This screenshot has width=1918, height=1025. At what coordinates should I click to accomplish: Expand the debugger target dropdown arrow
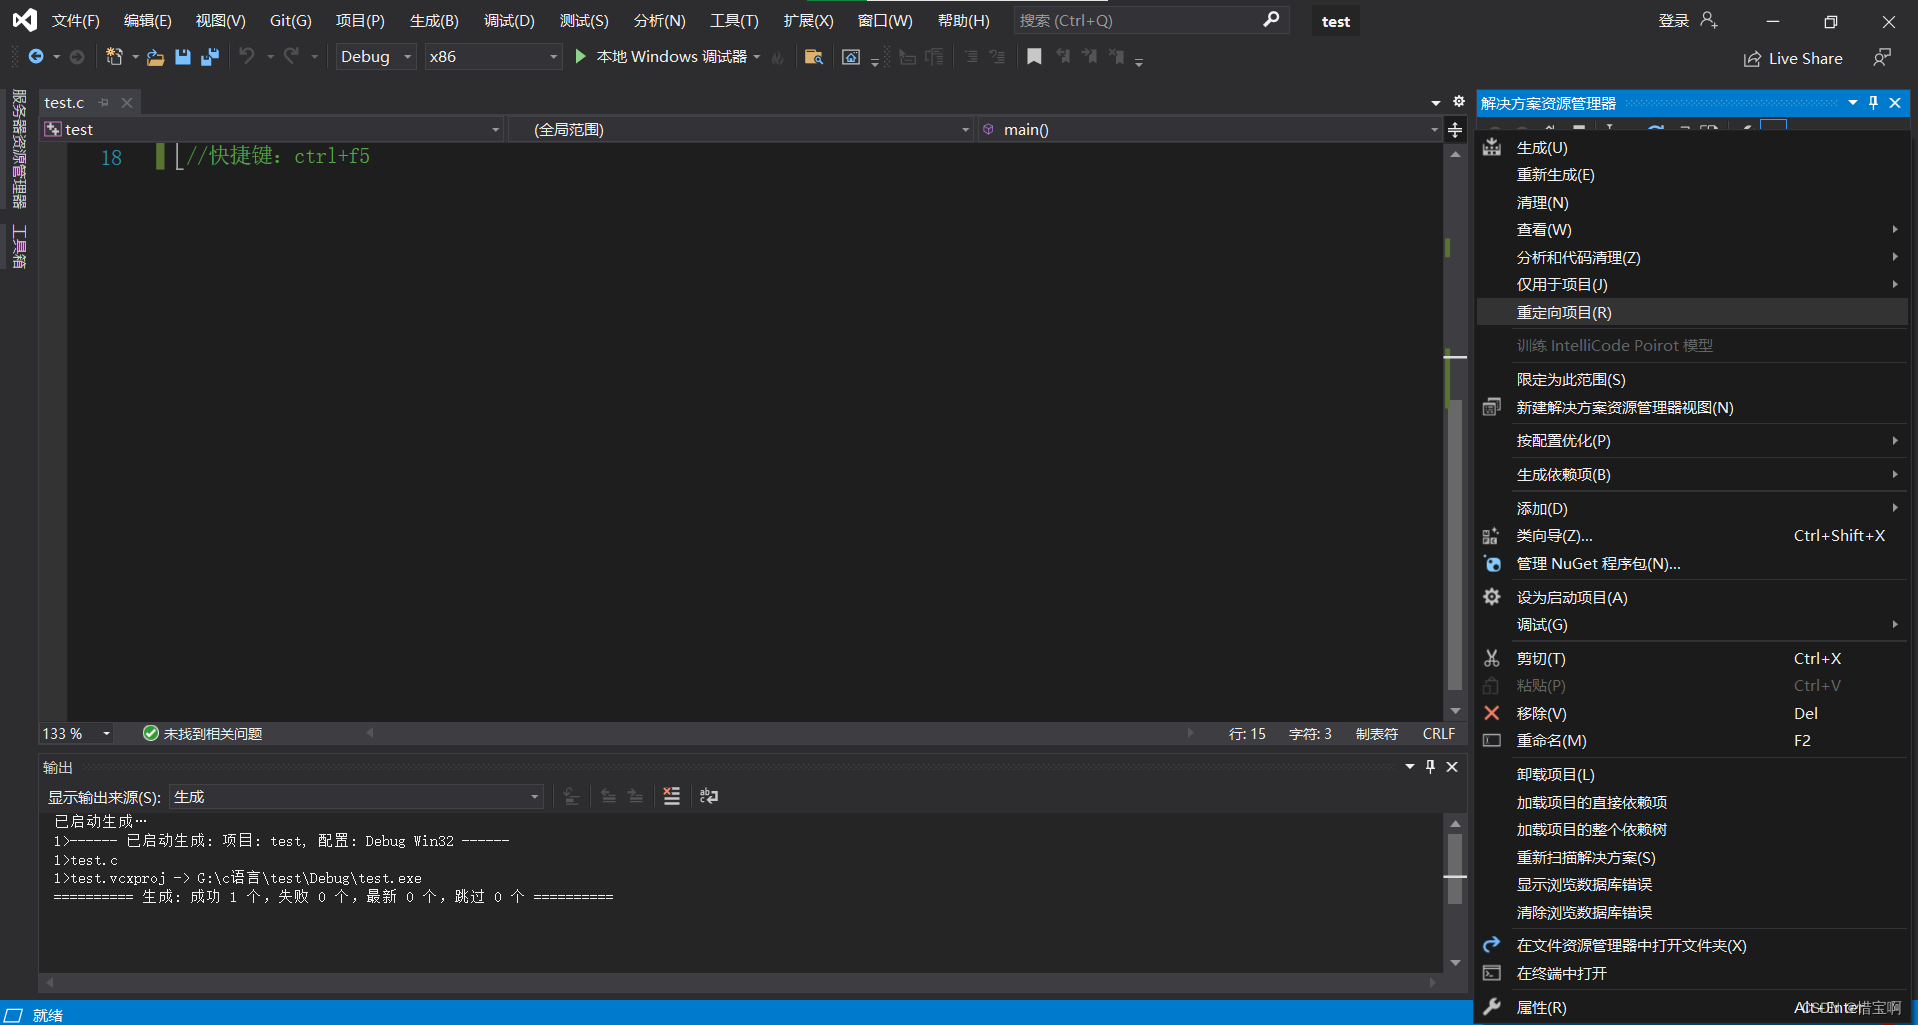(757, 57)
